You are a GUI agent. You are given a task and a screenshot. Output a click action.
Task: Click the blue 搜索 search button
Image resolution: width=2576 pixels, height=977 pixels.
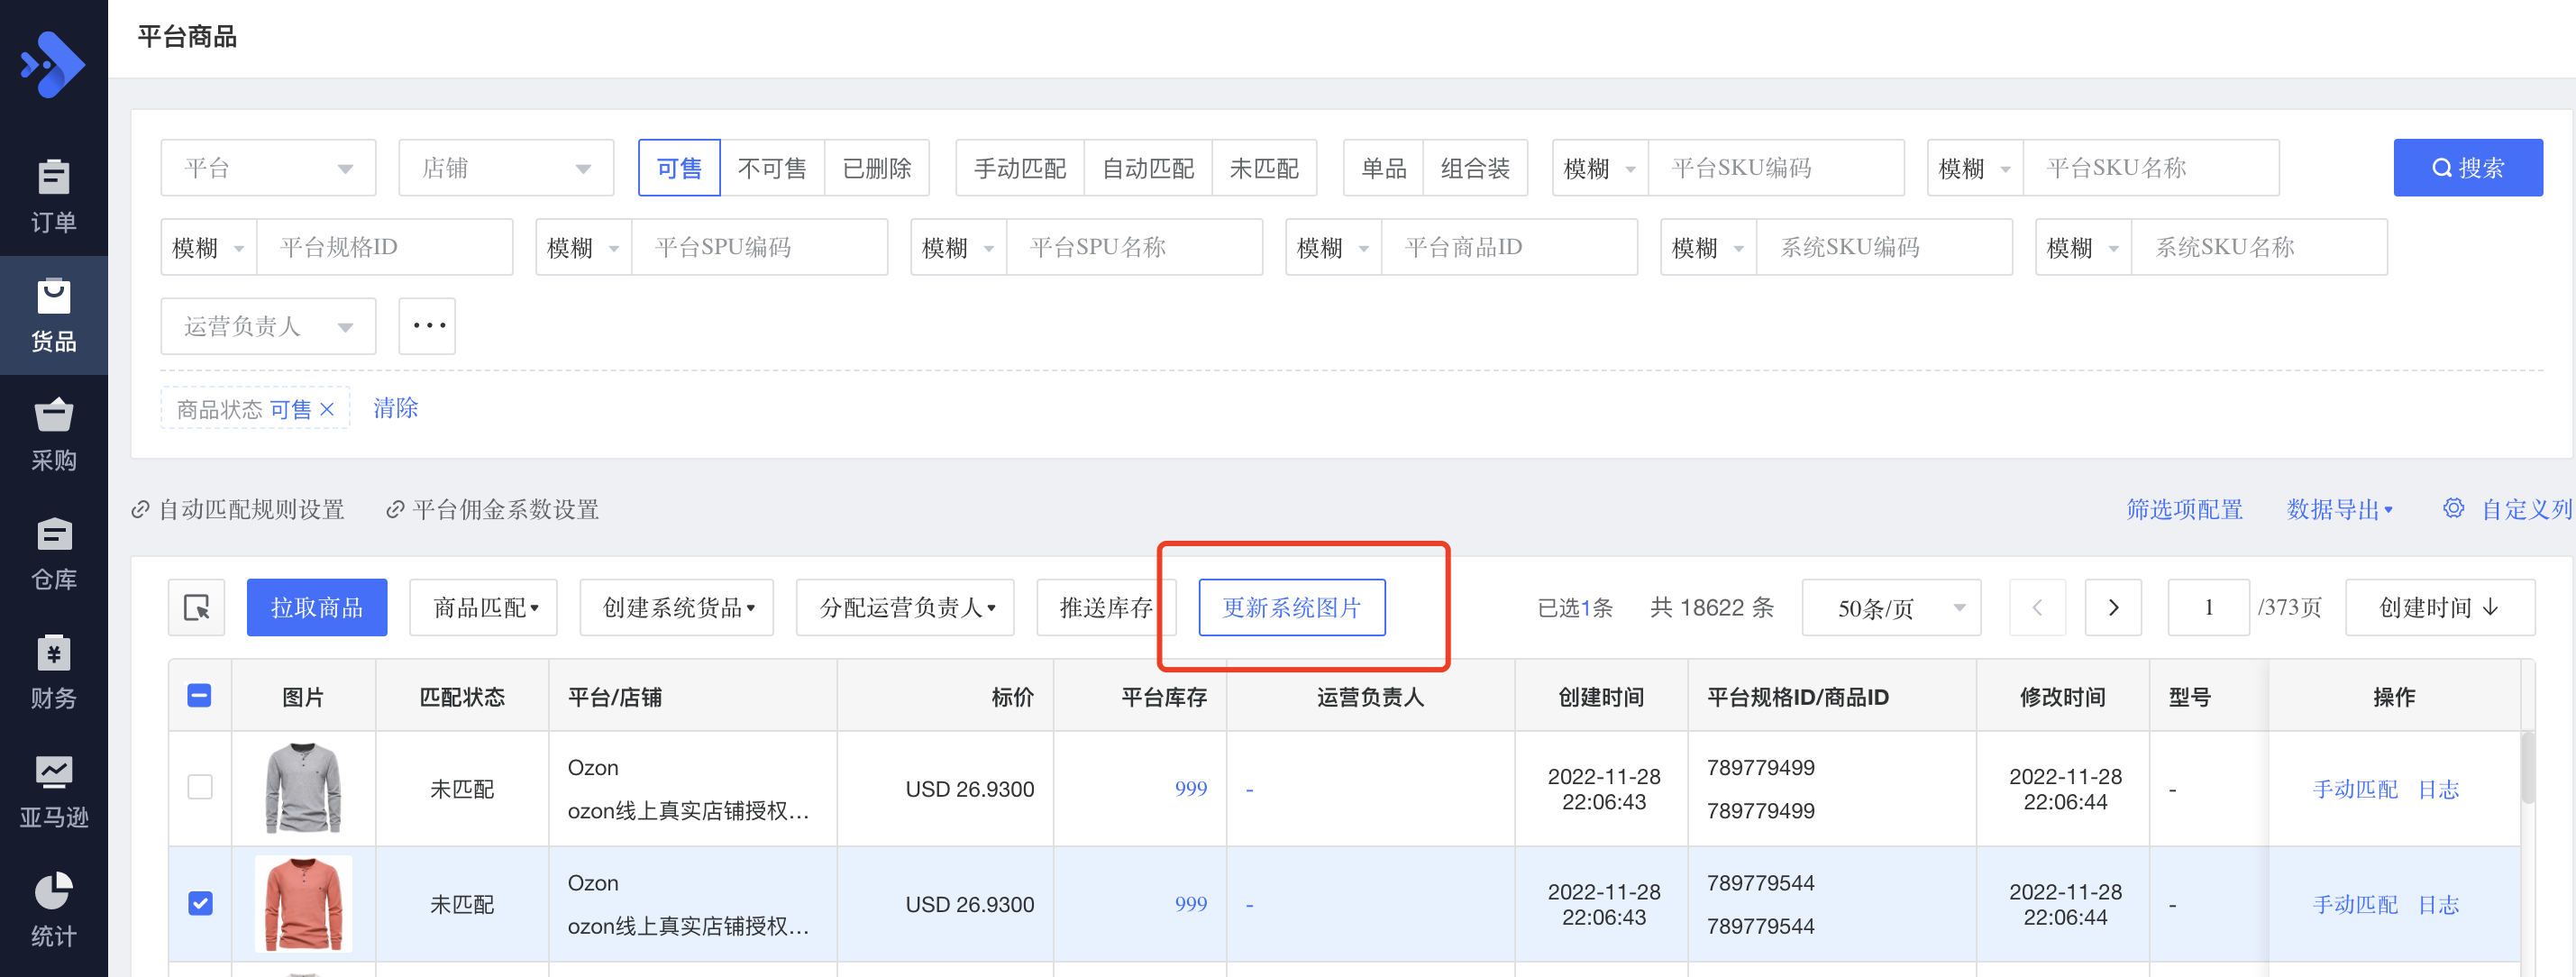(2467, 168)
